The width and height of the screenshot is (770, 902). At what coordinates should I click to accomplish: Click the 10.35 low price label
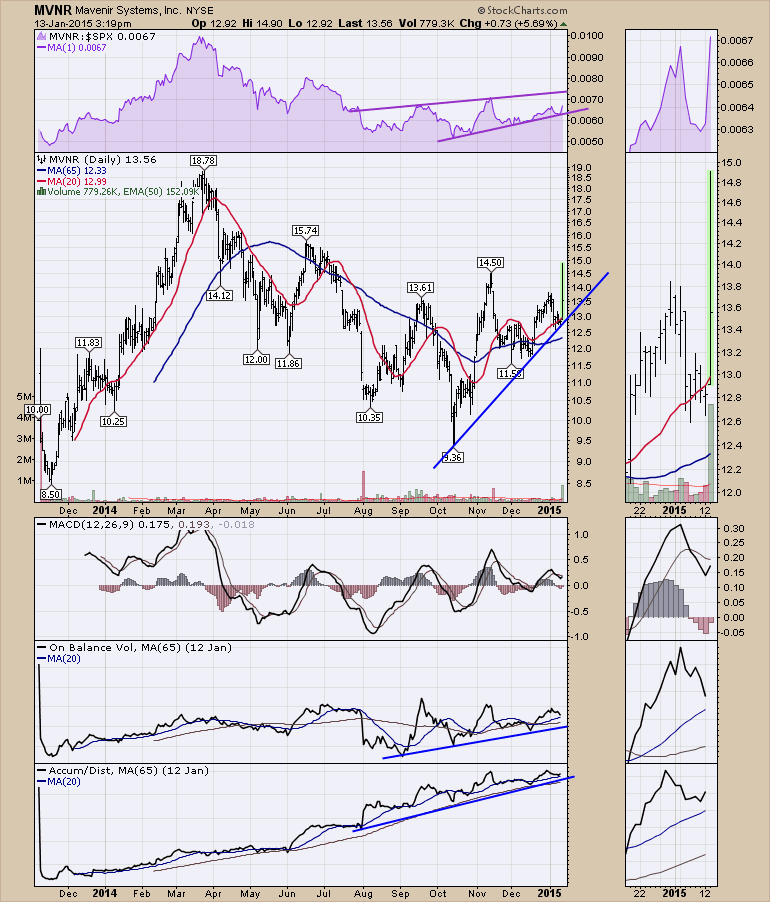pyautogui.click(x=369, y=417)
